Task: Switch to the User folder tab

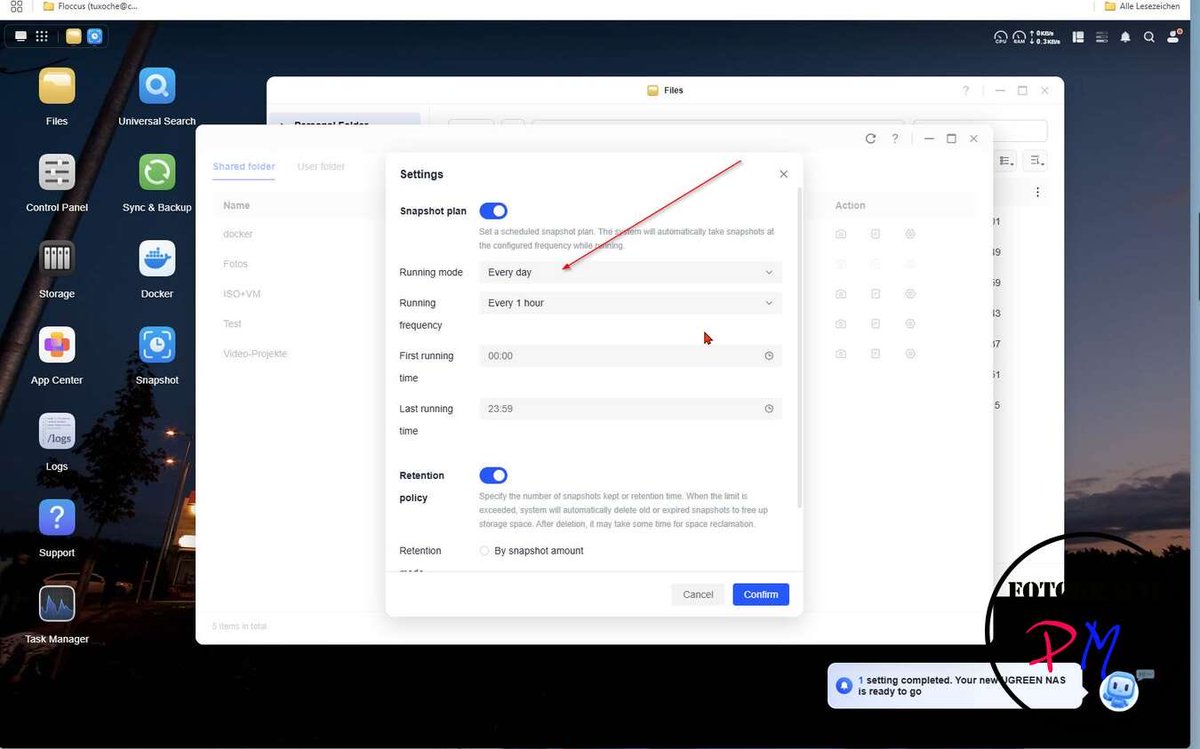Action: point(320,167)
